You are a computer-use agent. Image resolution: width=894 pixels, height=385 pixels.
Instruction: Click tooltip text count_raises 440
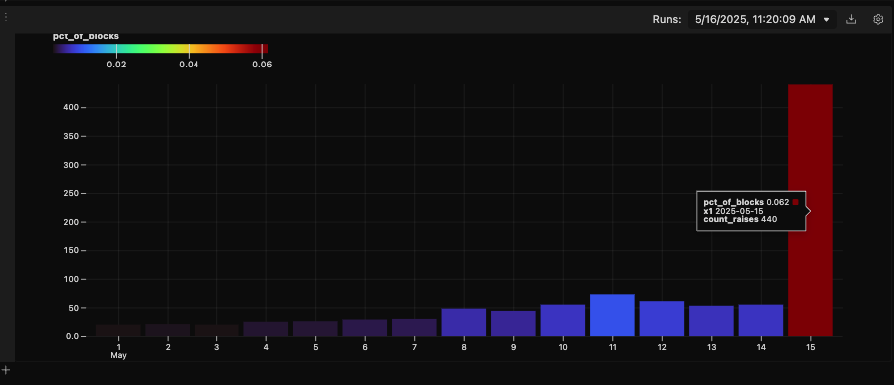(740, 219)
